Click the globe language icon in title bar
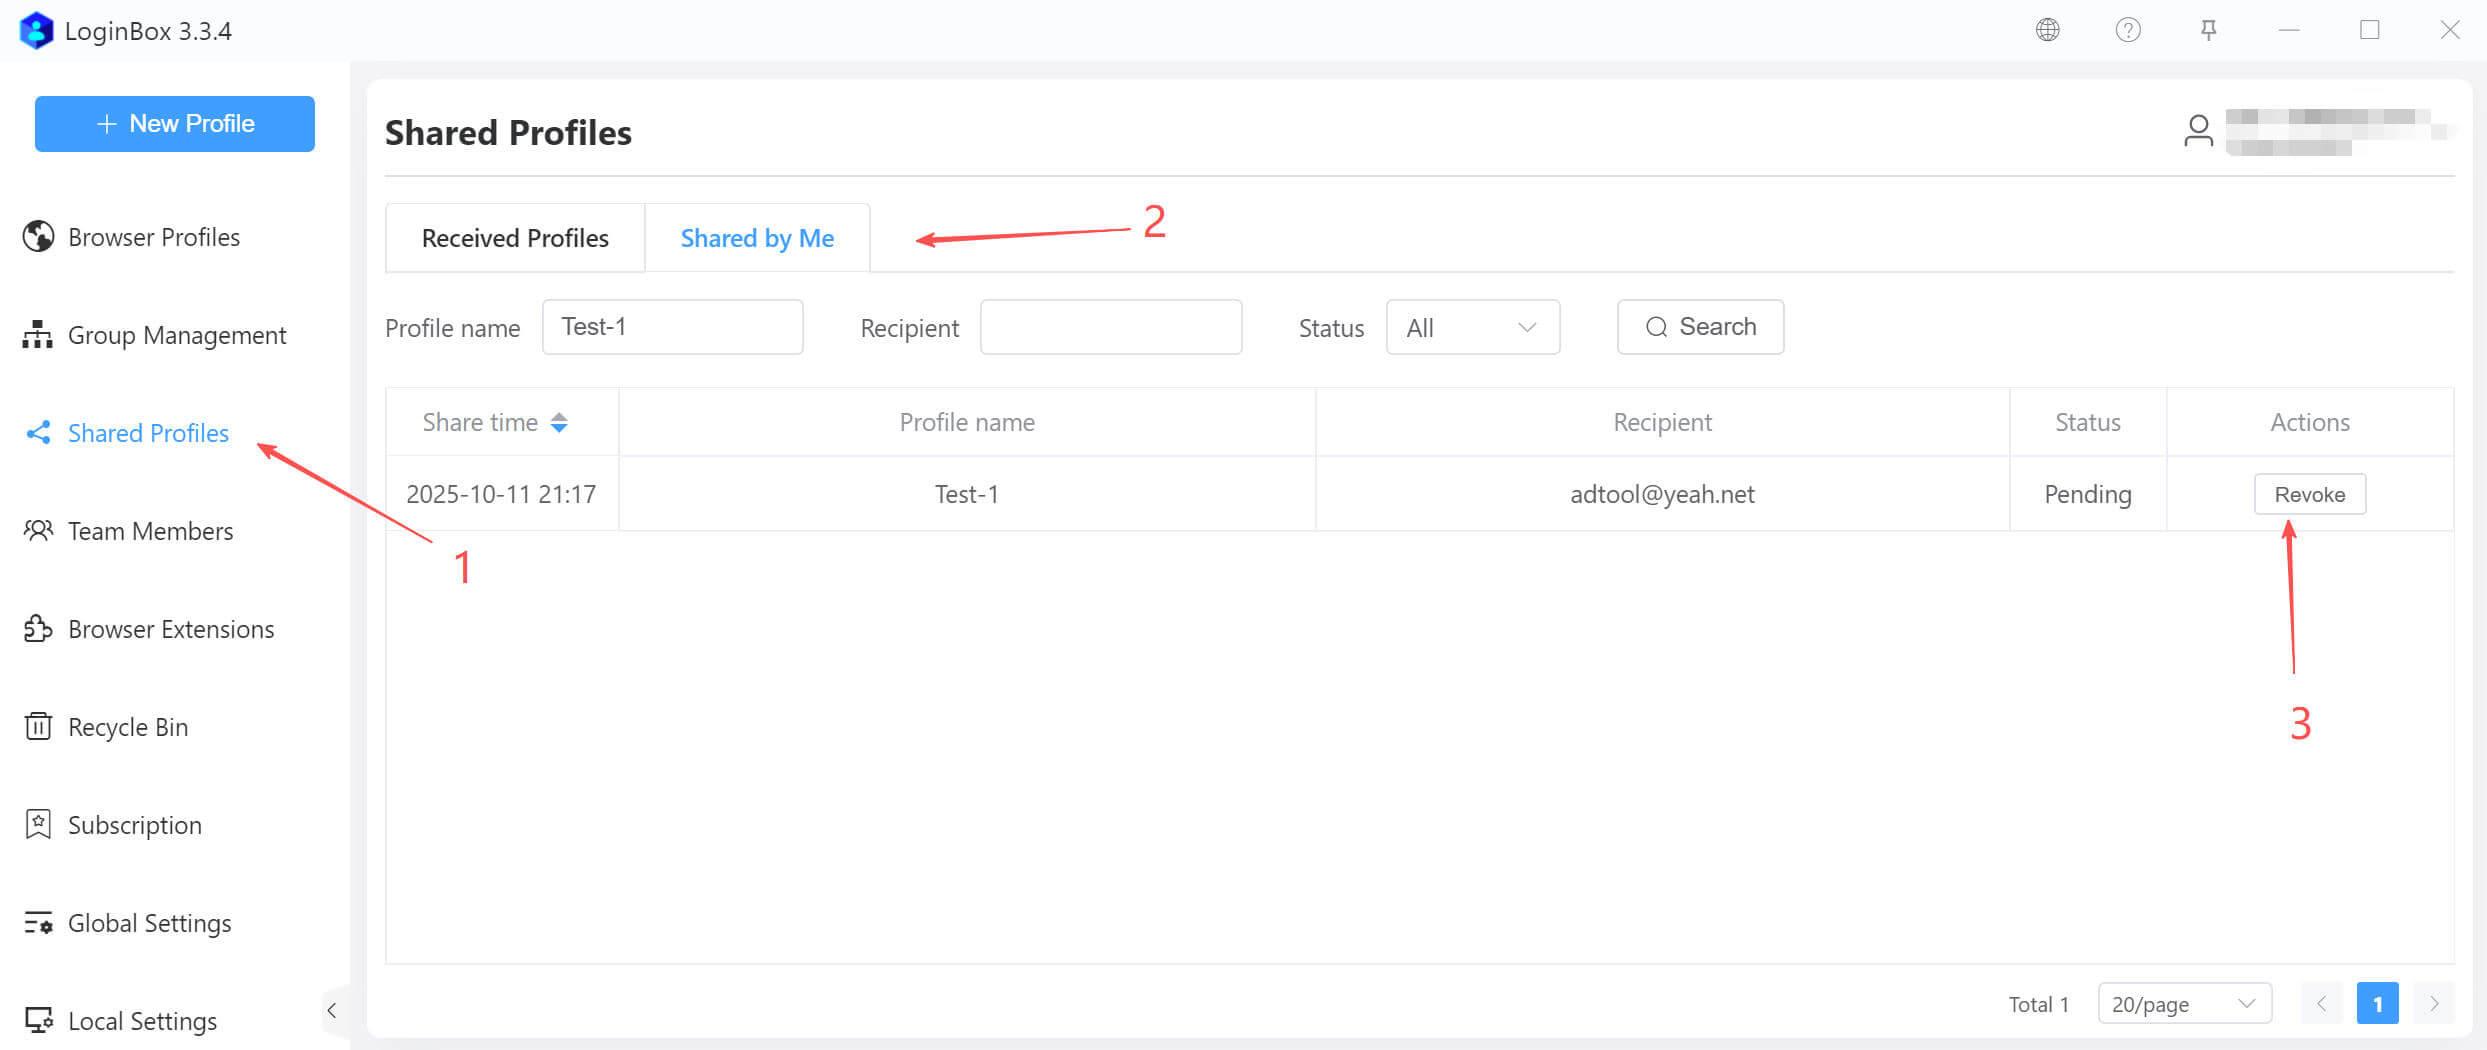 [x=2047, y=30]
